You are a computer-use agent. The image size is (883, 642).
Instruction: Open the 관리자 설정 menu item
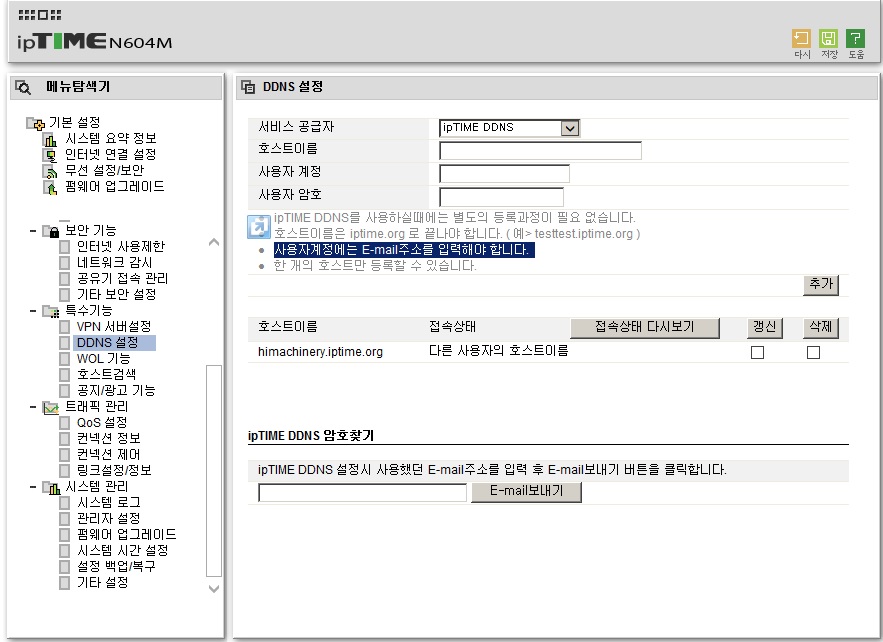(109, 519)
